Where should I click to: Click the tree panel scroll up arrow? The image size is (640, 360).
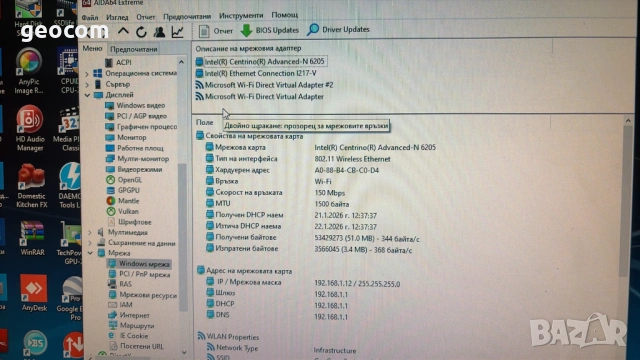click(x=181, y=62)
